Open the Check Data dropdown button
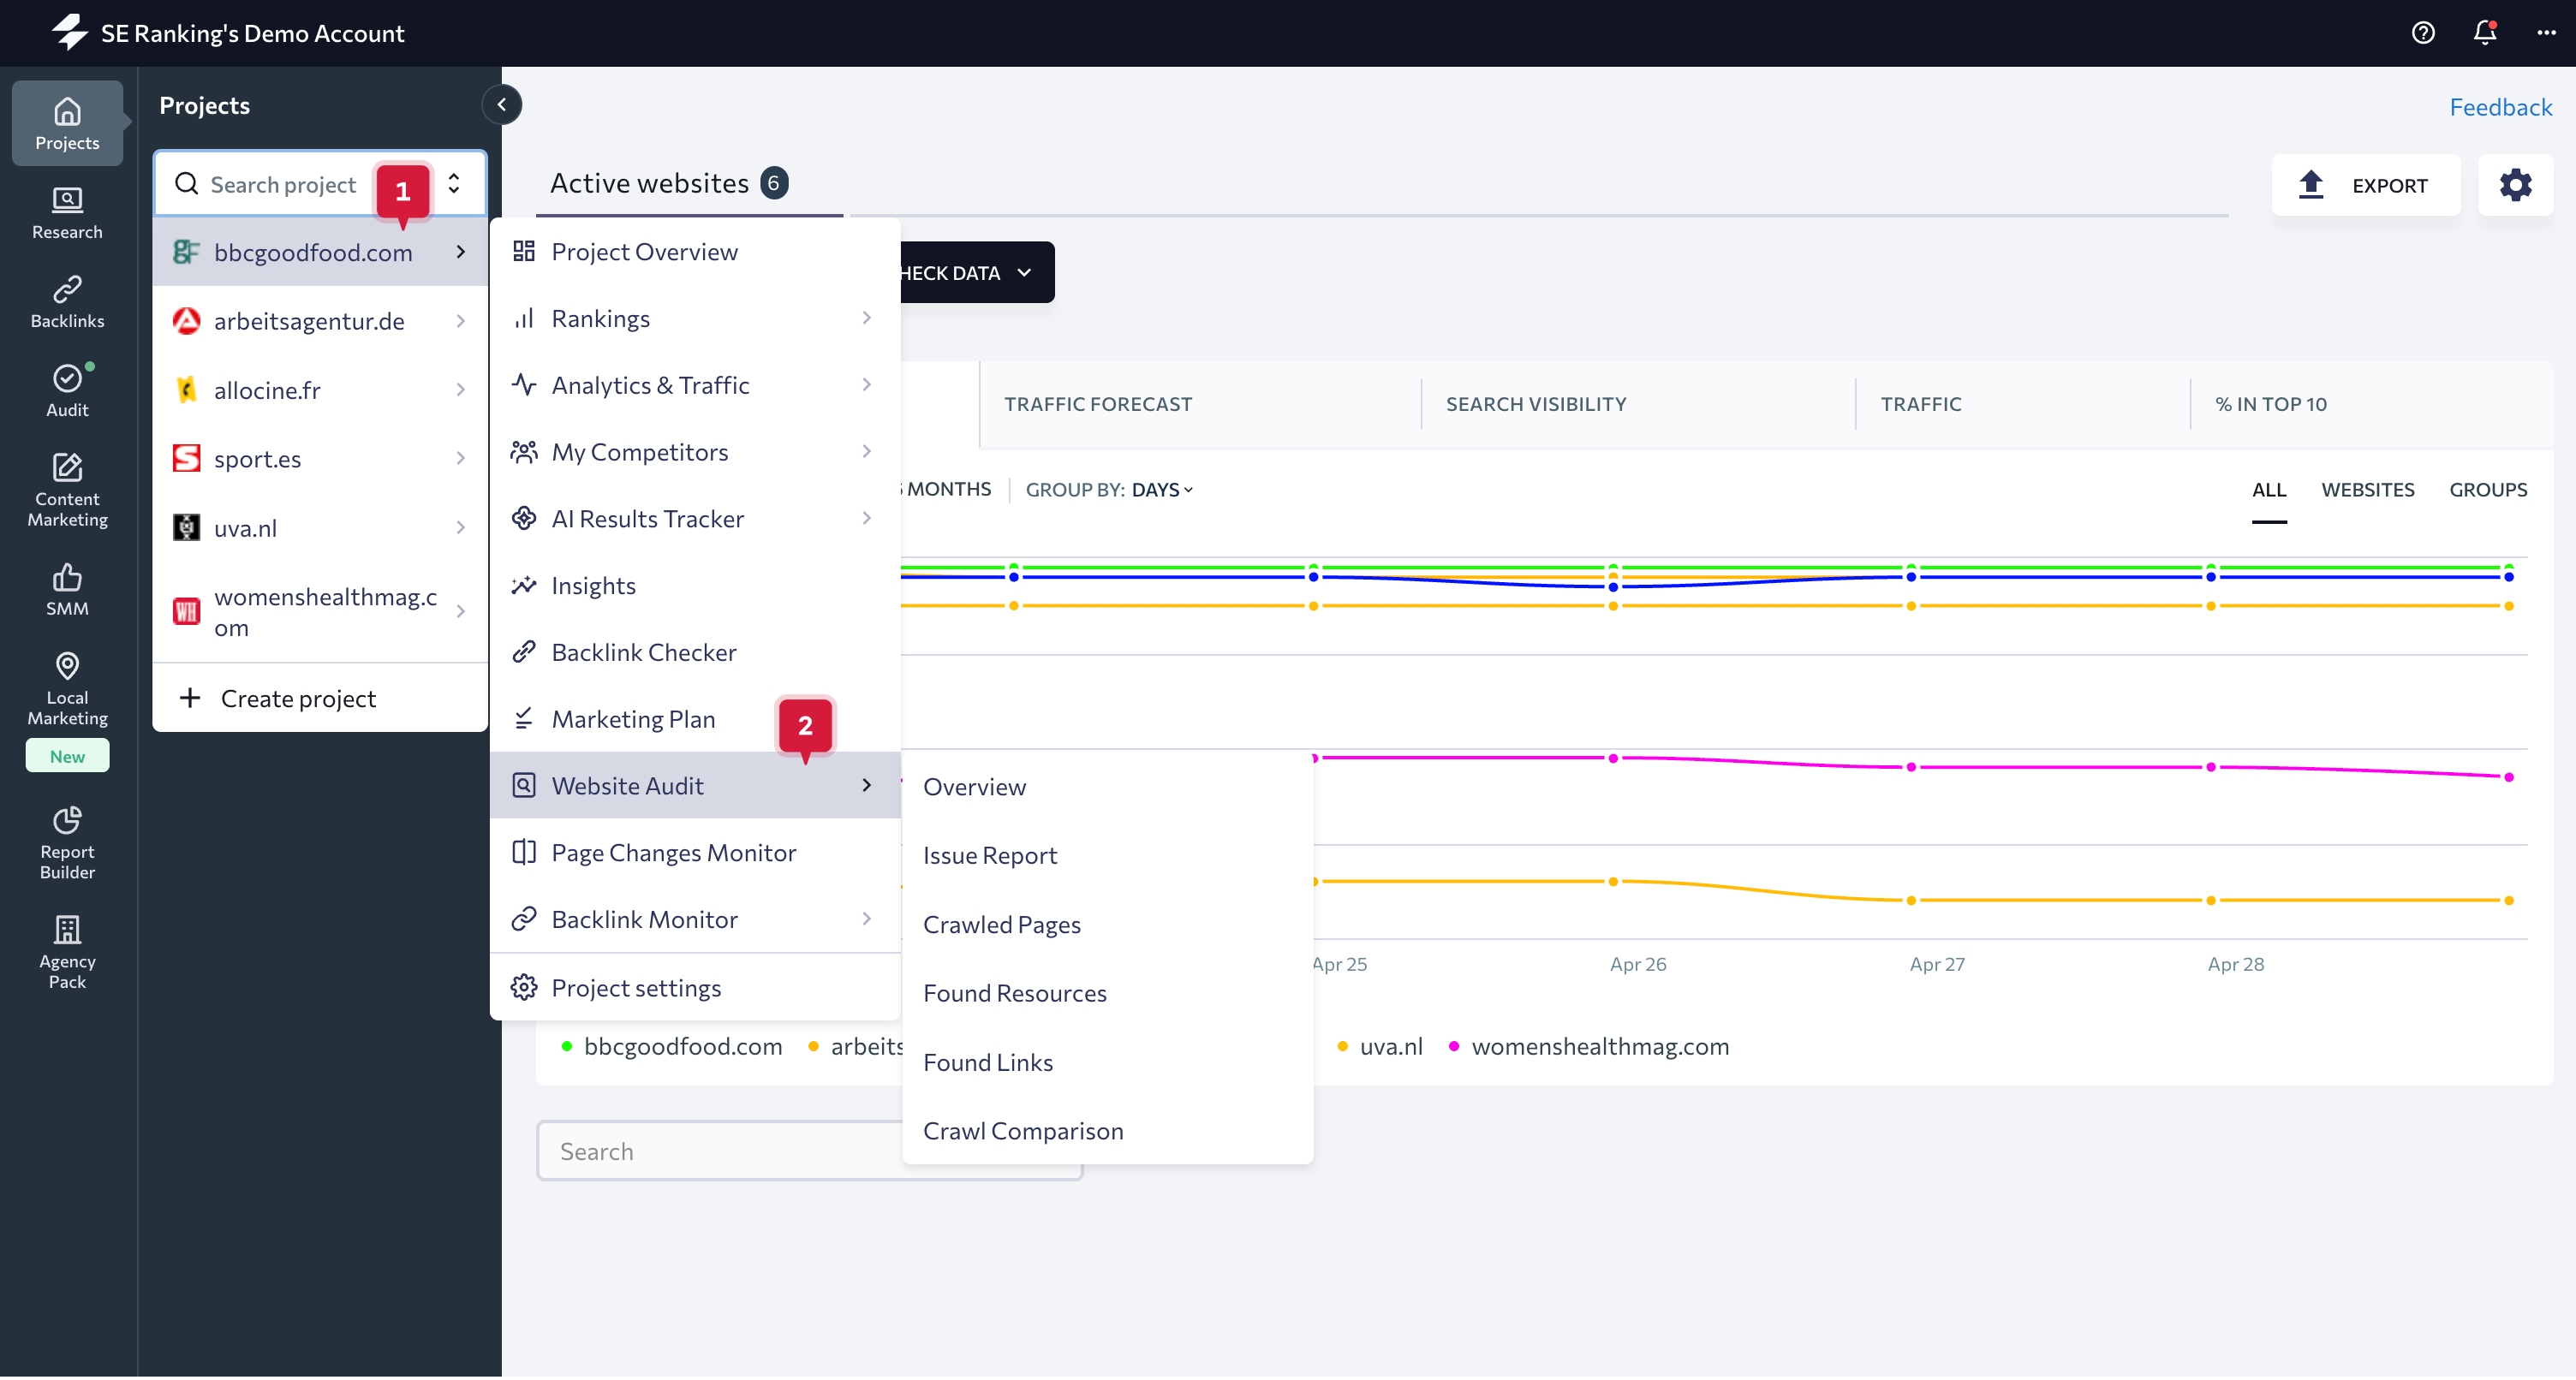 [977, 273]
